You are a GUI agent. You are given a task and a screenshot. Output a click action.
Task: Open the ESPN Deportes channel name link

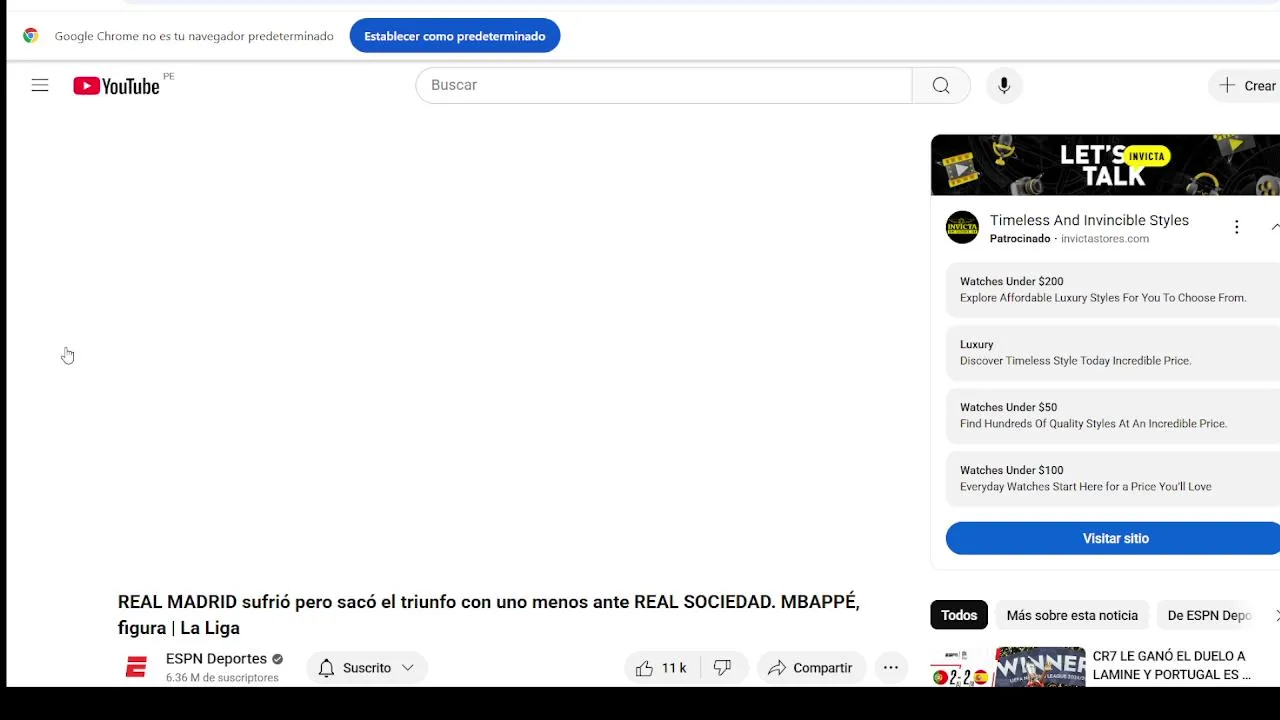[x=216, y=659]
